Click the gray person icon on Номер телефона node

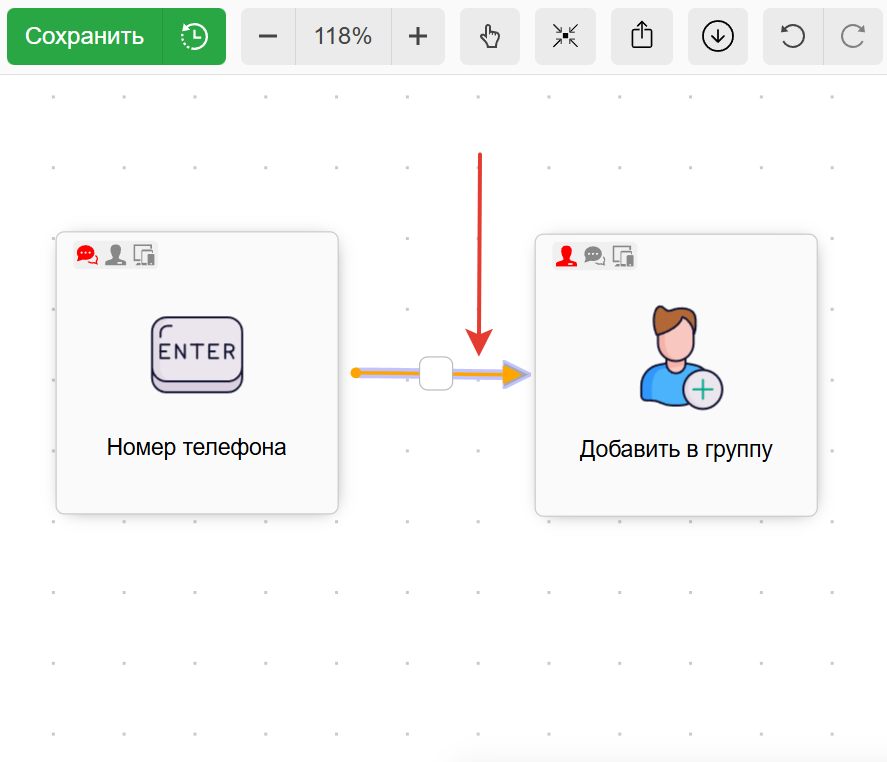[x=116, y=255]
